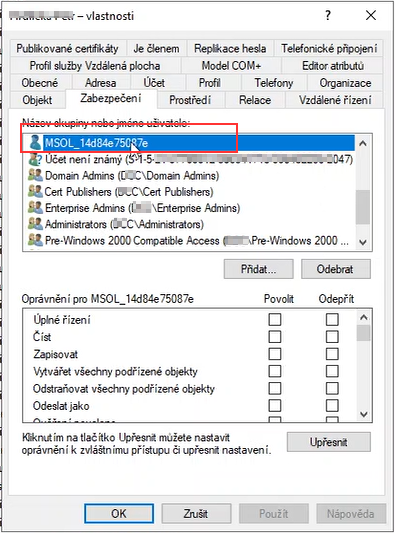Cancel with the Zrušit button

196,513
